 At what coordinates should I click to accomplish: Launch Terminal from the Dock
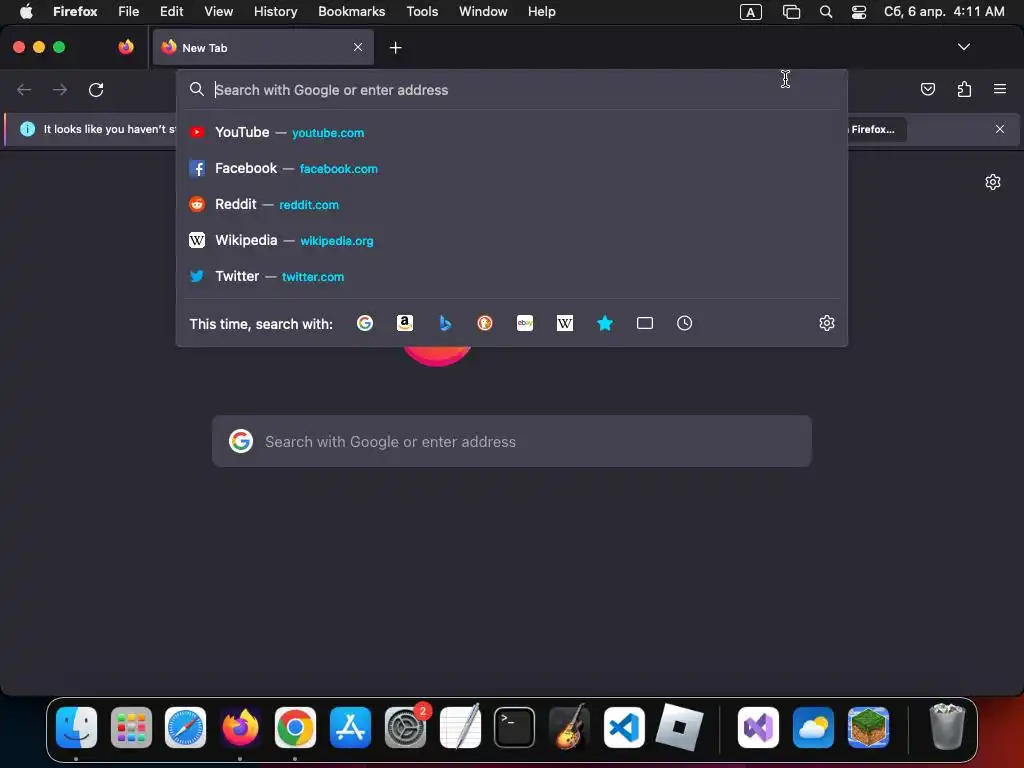pyautogui.click(x=515, y=727)
